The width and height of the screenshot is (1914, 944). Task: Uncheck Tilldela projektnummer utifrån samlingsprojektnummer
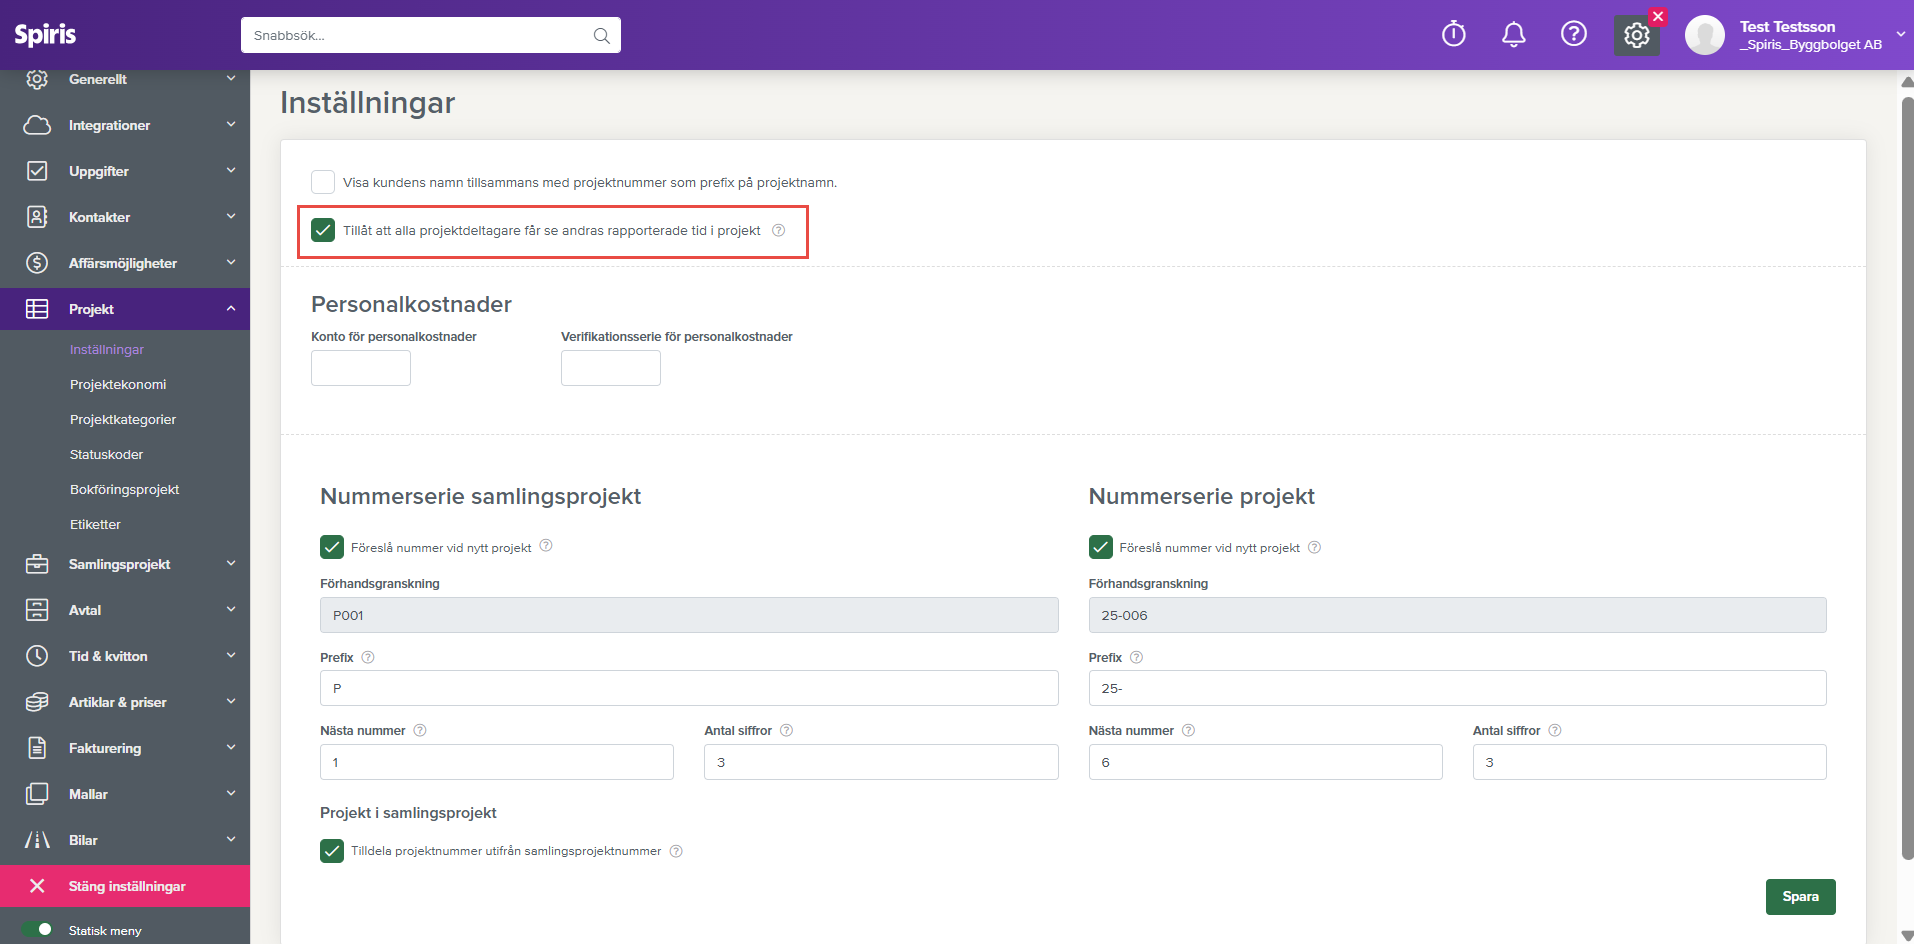pyautogui.click(x=332, y=851)
